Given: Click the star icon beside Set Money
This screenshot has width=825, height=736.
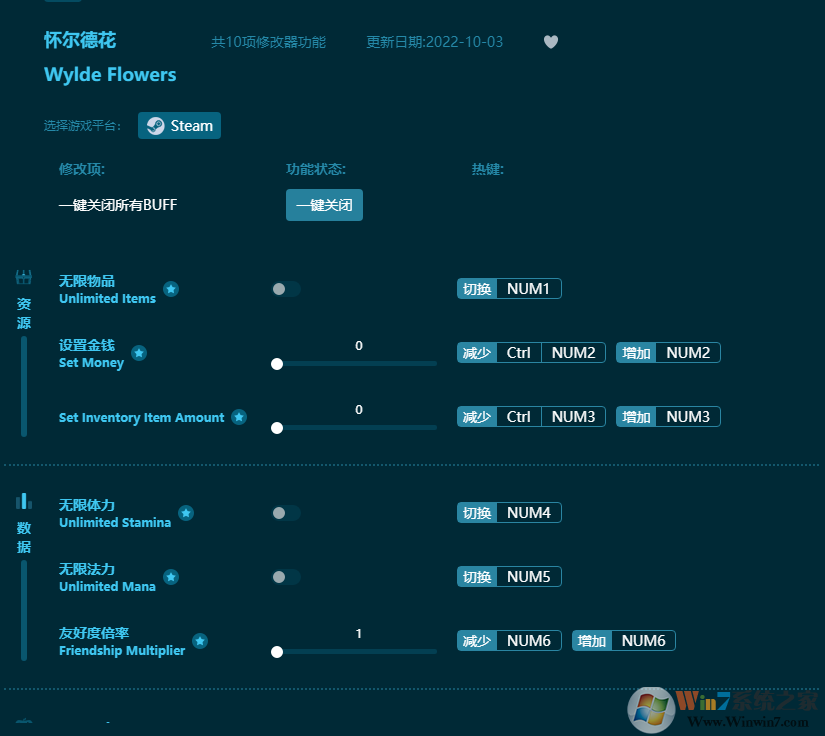Looking at the screenshot, I should tap(139, 353).
